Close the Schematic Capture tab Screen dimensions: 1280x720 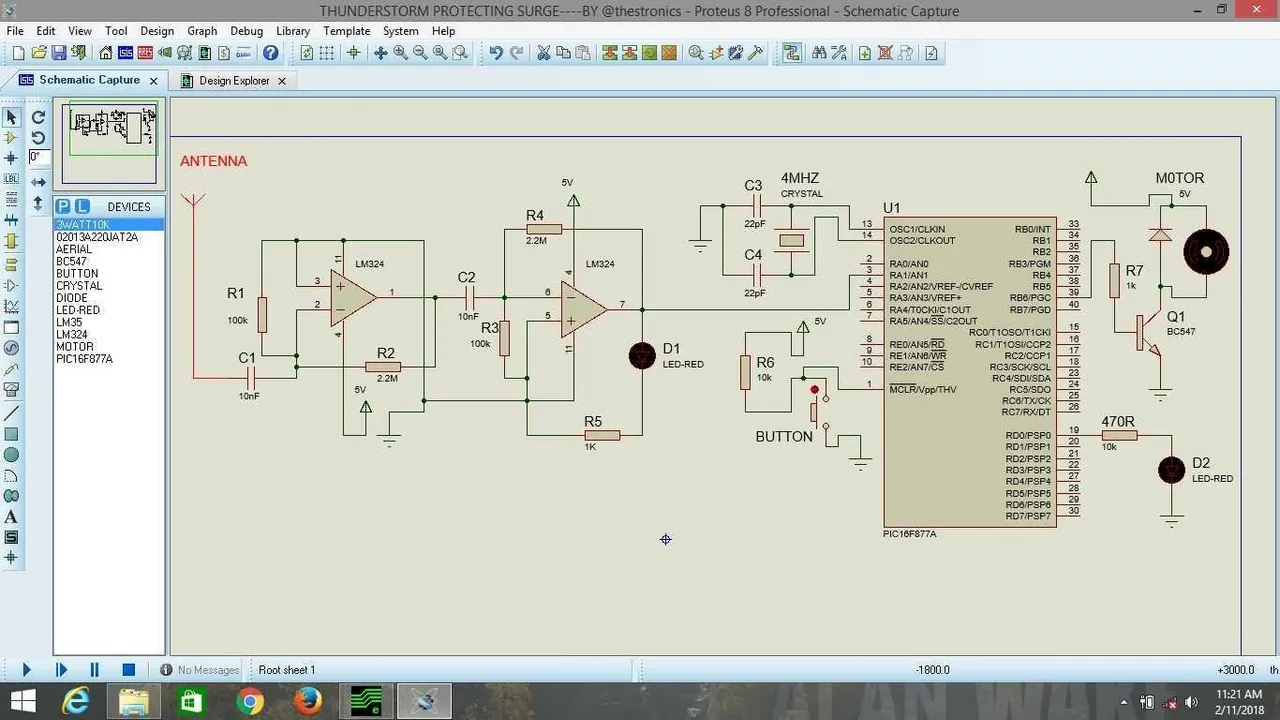[x=154, y=81]
